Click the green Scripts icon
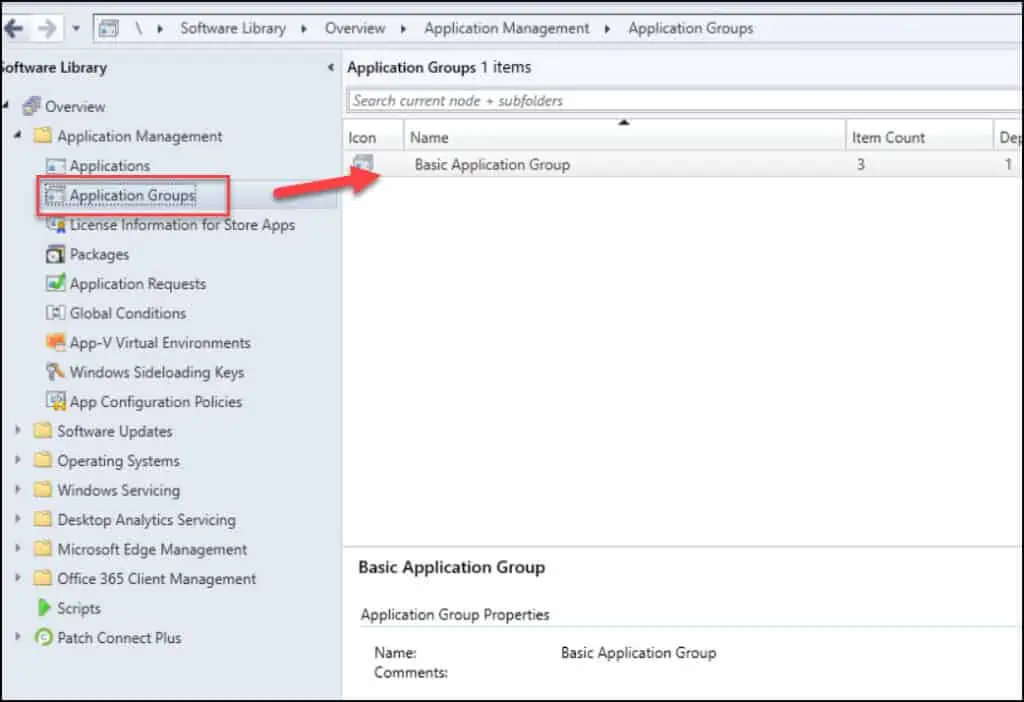Image resolution: width=1024 pixels, height=702 pixels. [44, 607]
